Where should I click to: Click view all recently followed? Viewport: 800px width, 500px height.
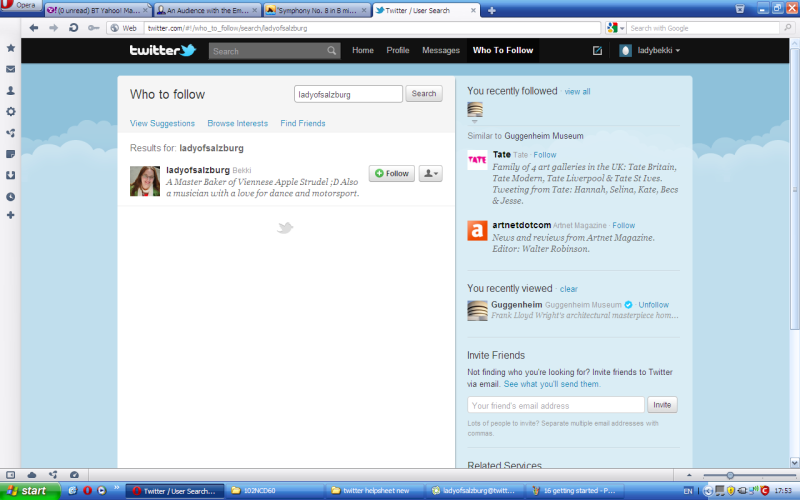tap(577, 92)
